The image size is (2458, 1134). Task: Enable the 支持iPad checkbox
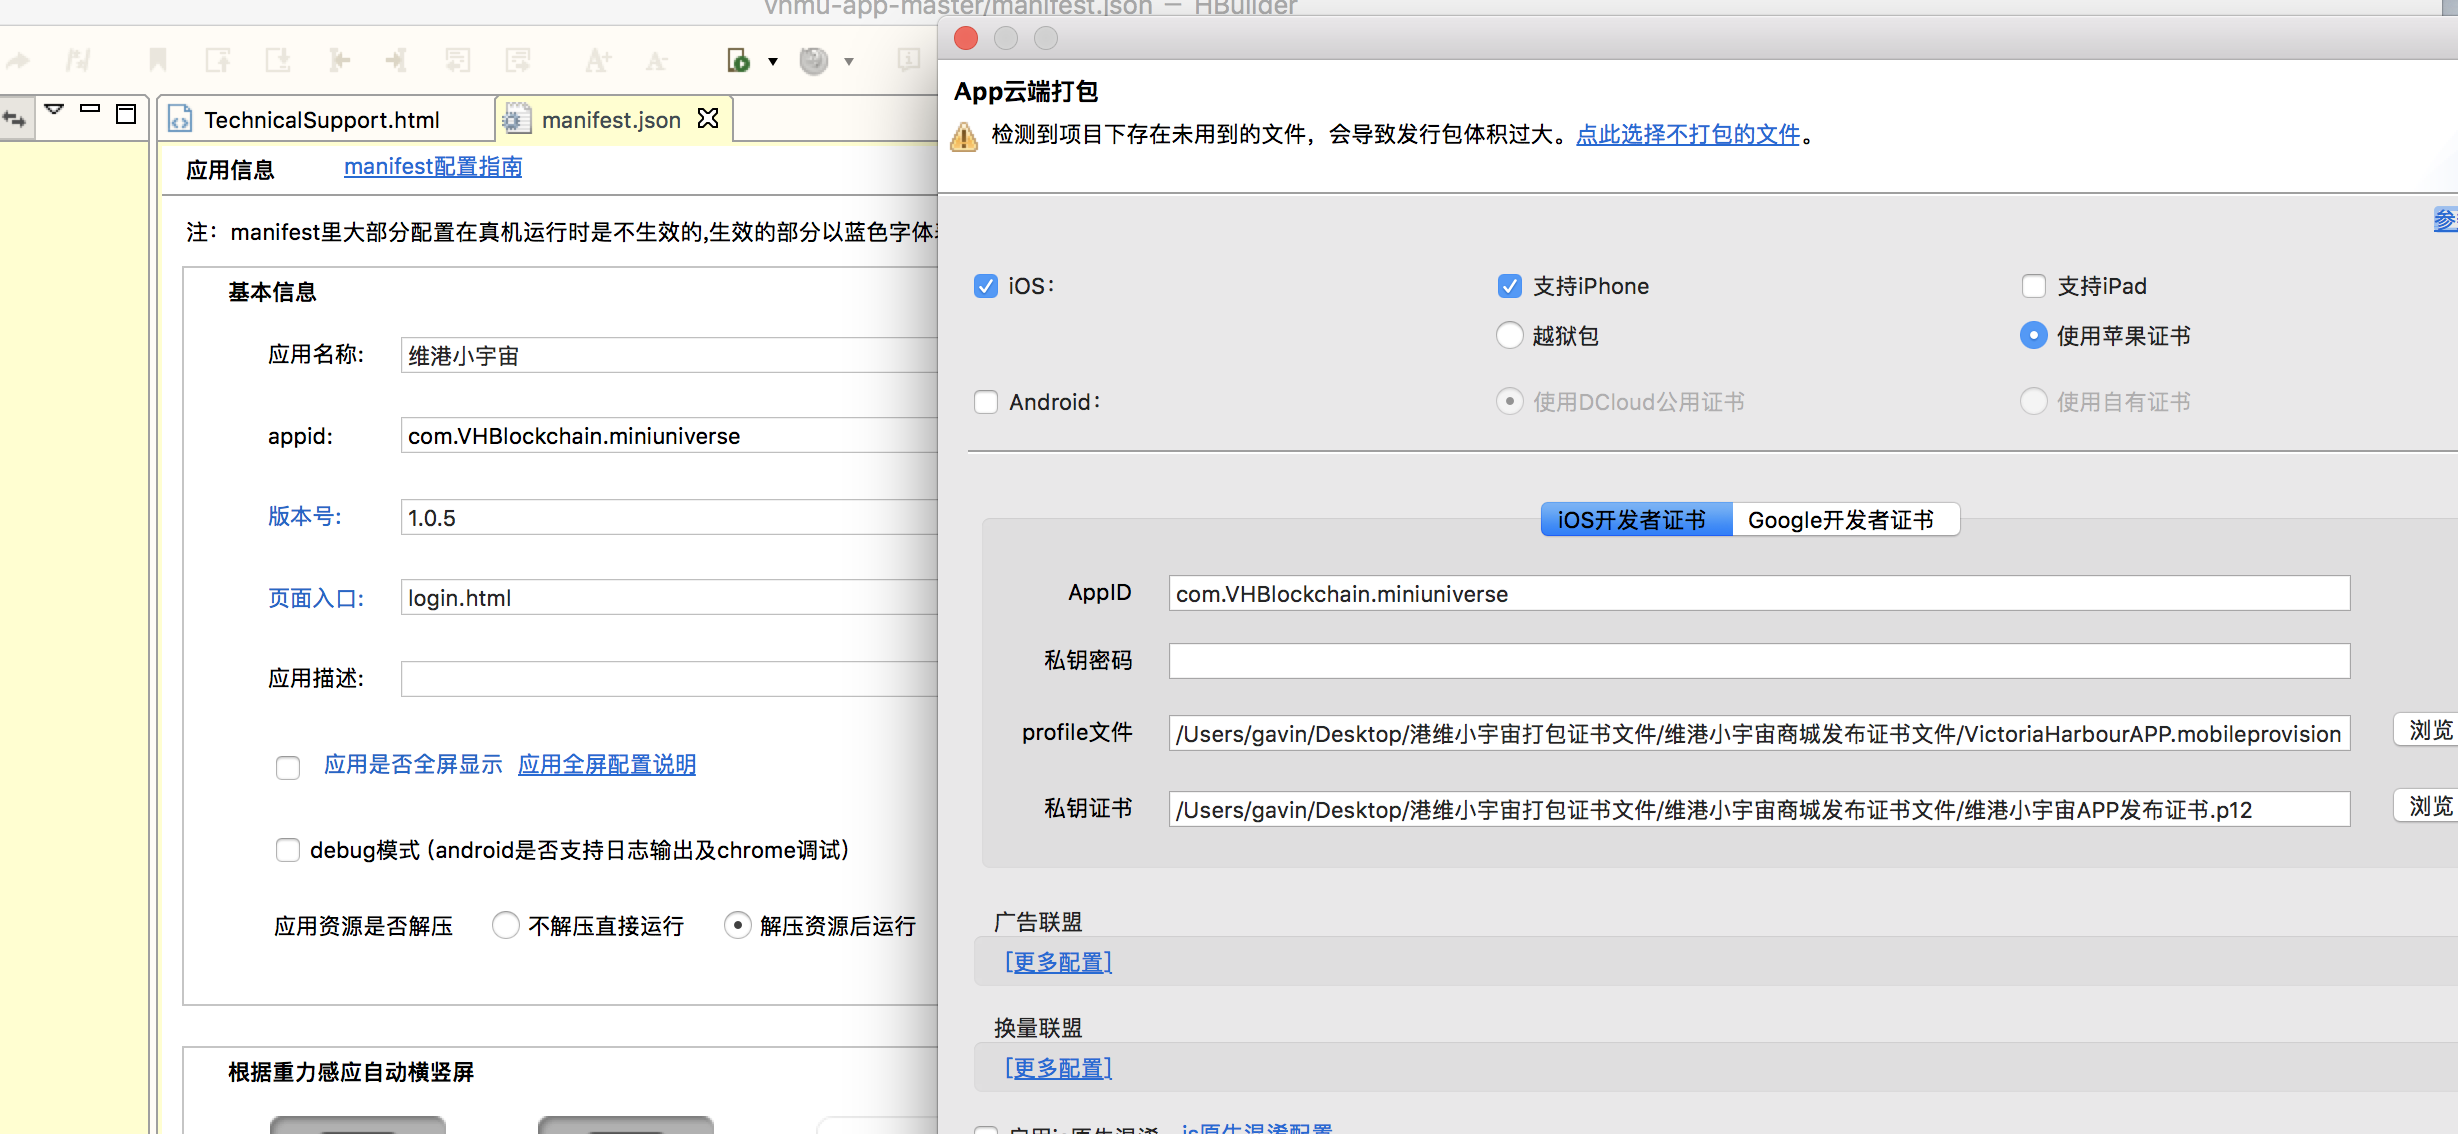[x=2033, y=286]
